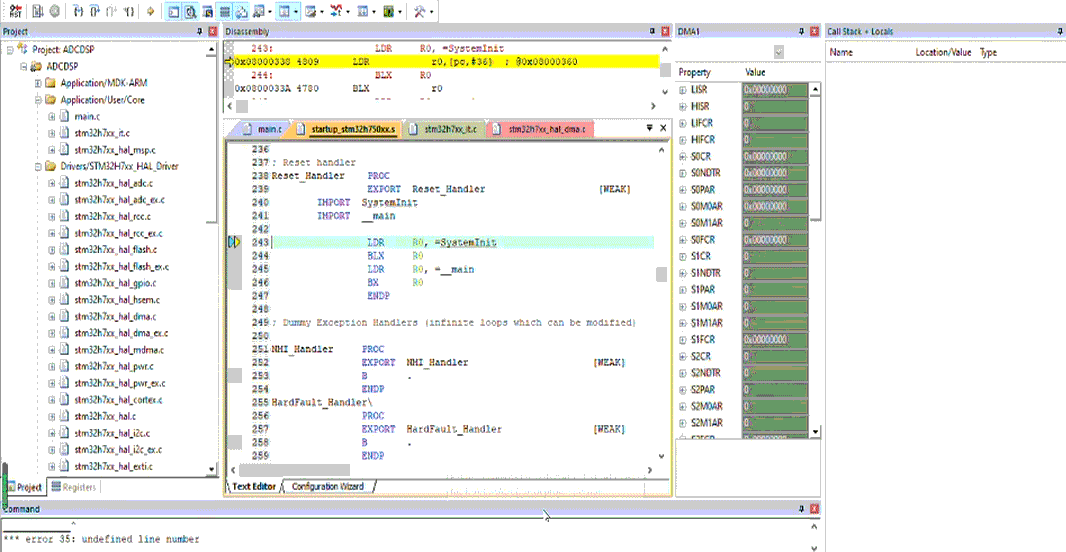The width and height of the screenshot is (1066, 552).
Task: Click the Trace Windows toolbar icon
Action: pos(363,11)
